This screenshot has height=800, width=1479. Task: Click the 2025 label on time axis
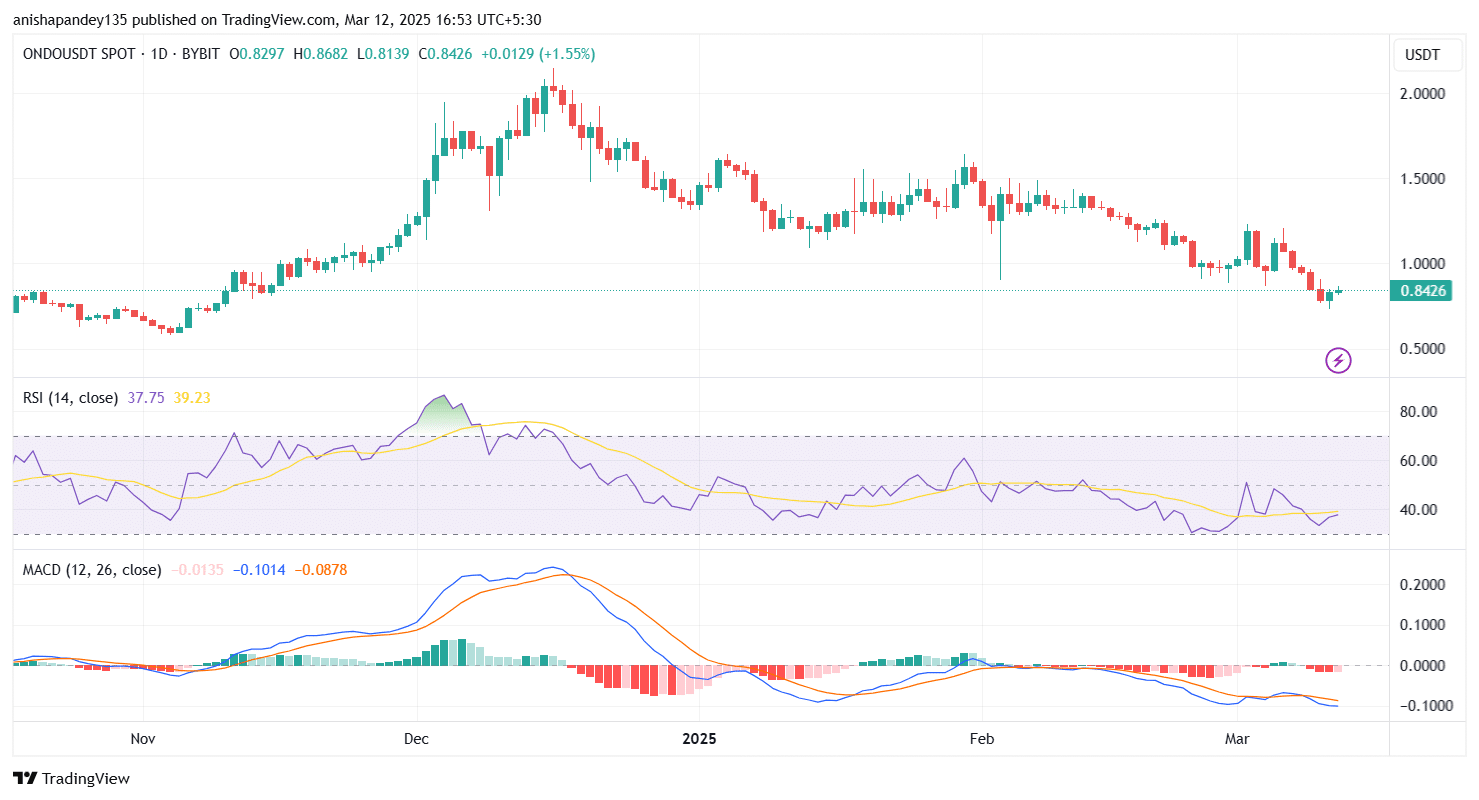[699, 739]
